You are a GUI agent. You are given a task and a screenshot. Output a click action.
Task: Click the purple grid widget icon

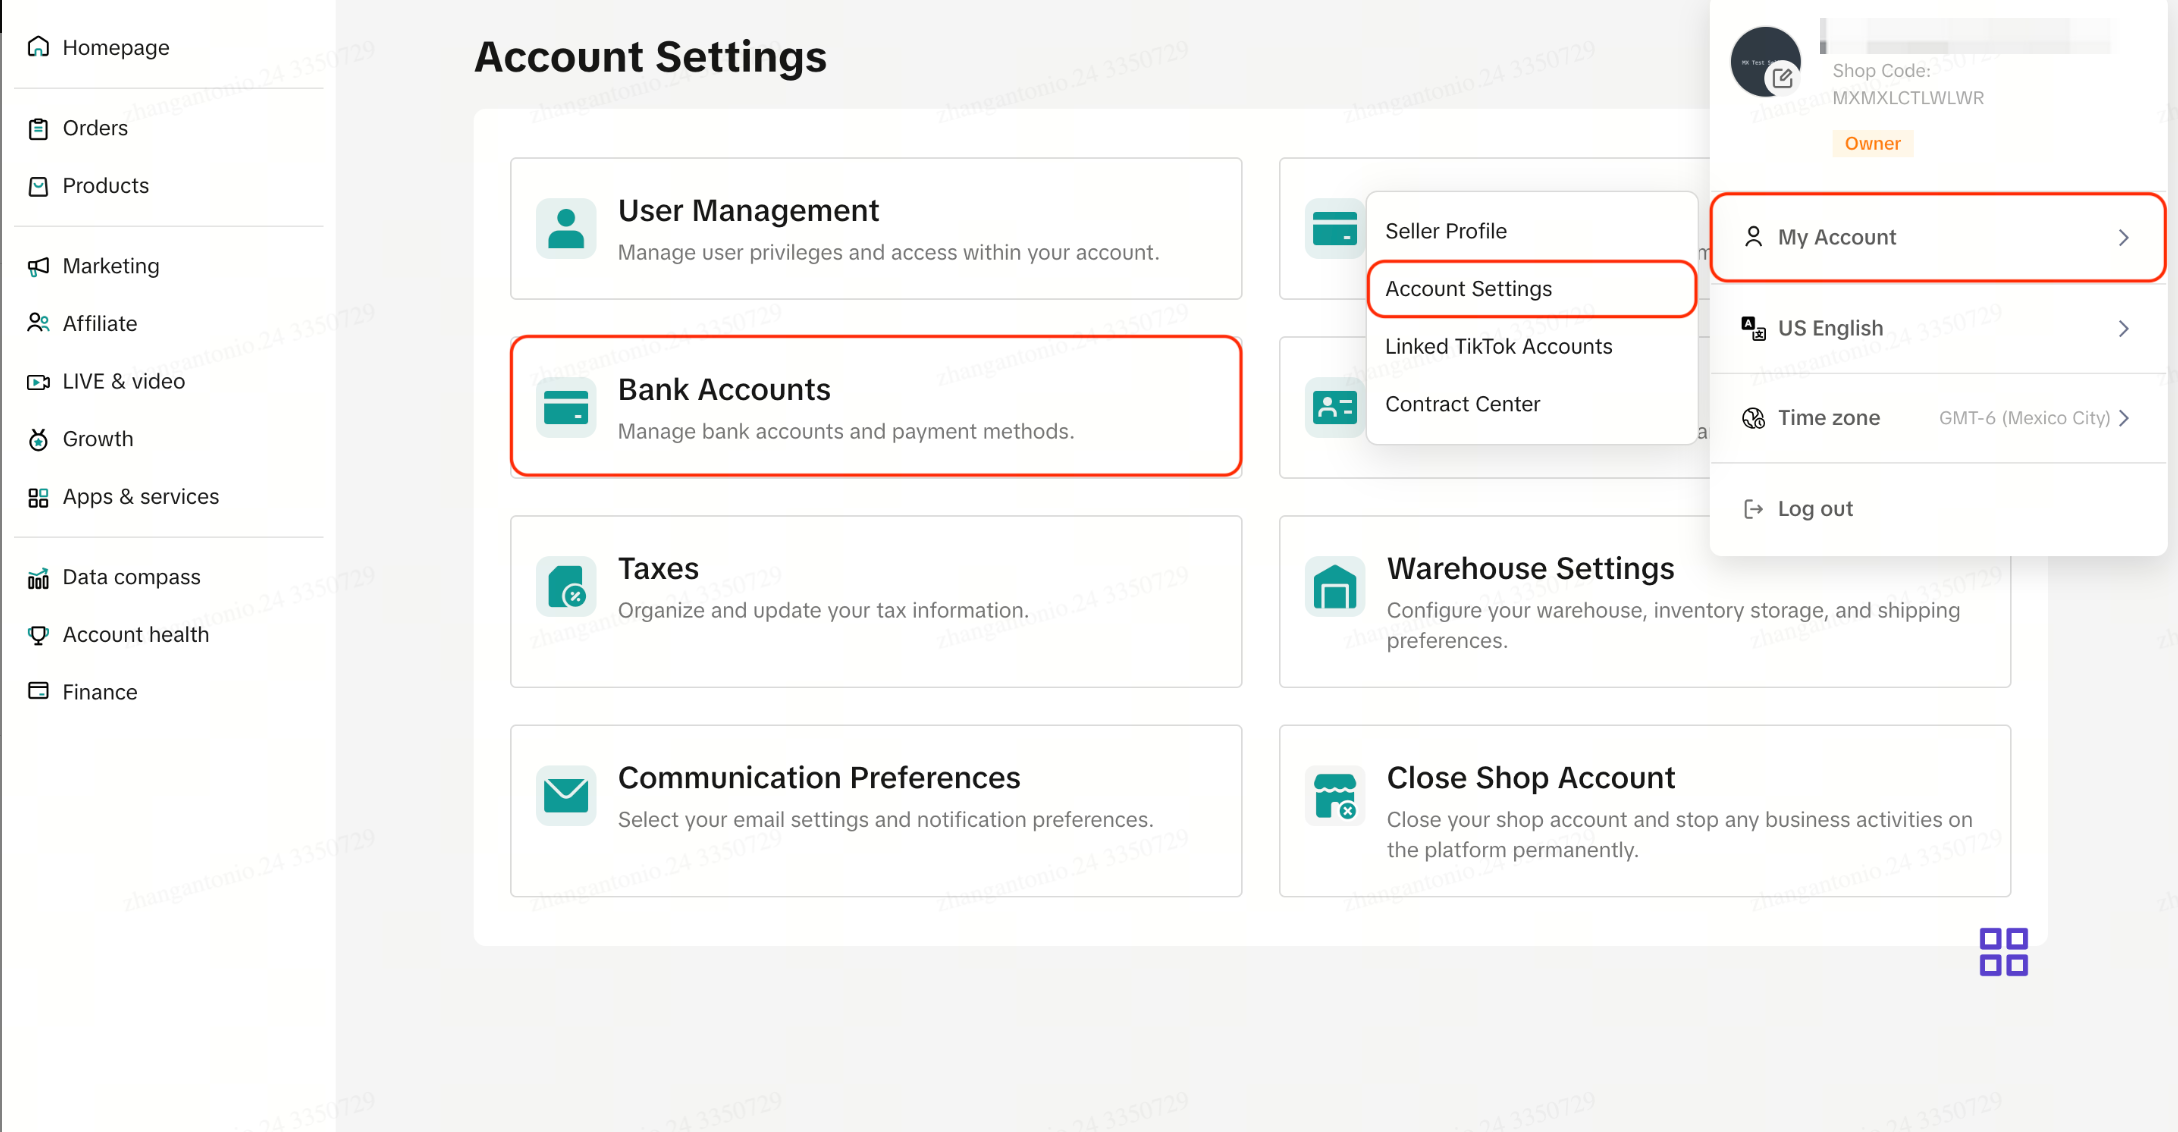[2003, 952]
